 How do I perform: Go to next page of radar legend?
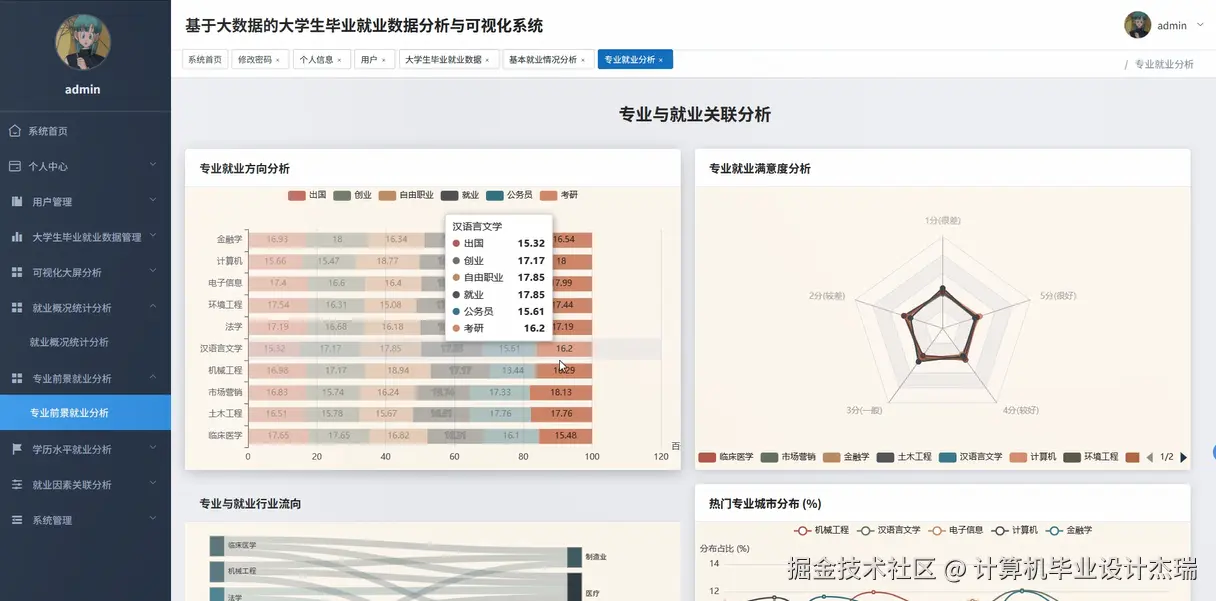coord(1183,457)
